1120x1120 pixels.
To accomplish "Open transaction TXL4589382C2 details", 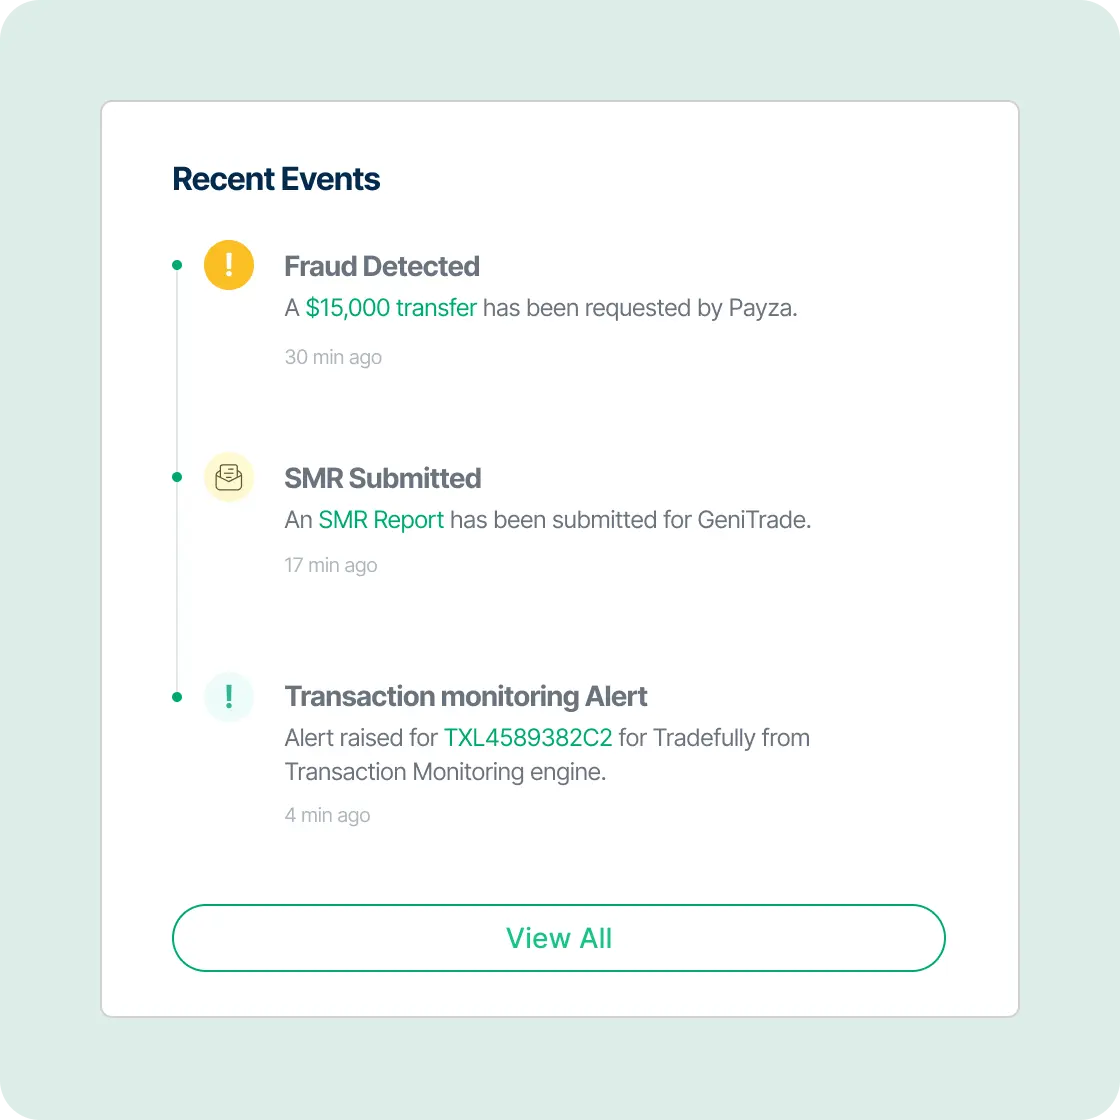I will coord(528,738).
